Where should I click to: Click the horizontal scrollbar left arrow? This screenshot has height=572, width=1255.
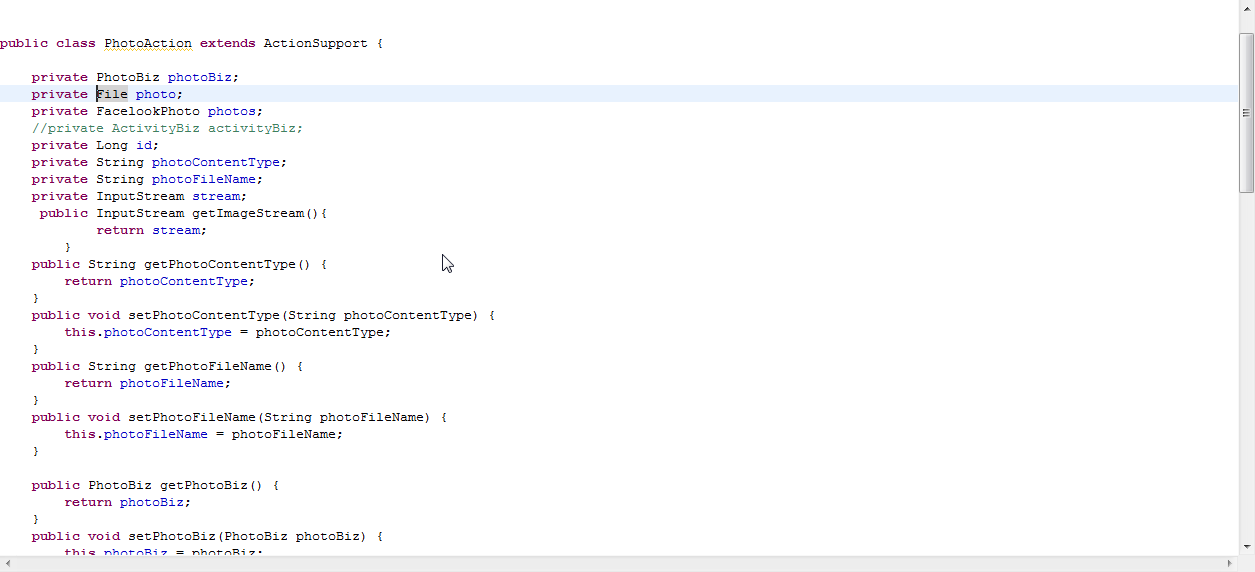click(x=8, y=564)
